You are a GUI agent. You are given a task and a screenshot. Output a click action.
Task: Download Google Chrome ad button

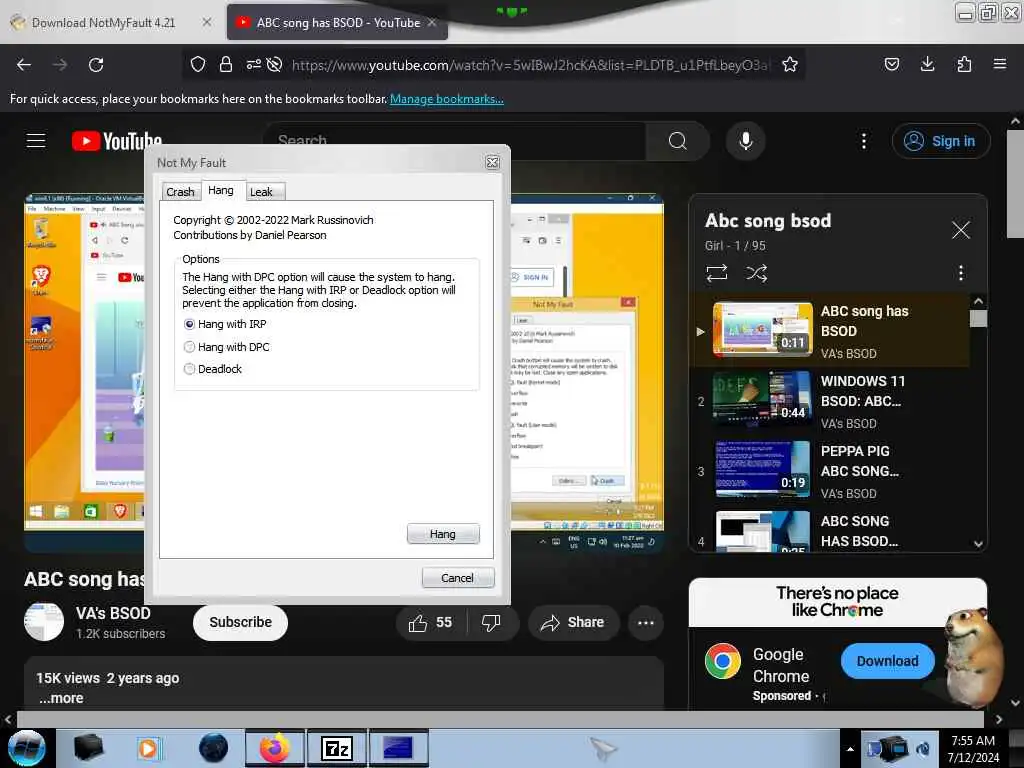click(x=888, y=661)
